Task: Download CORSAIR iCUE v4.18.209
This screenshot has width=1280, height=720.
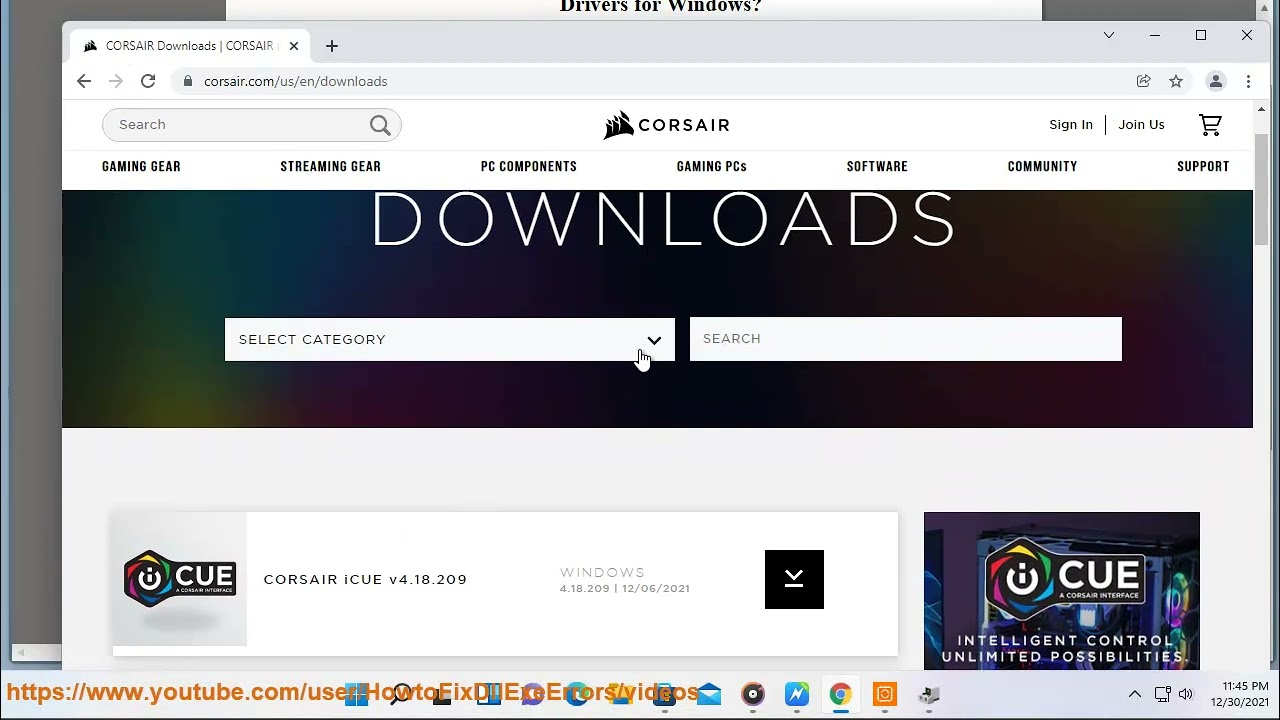Action: (x=794, y=579)
